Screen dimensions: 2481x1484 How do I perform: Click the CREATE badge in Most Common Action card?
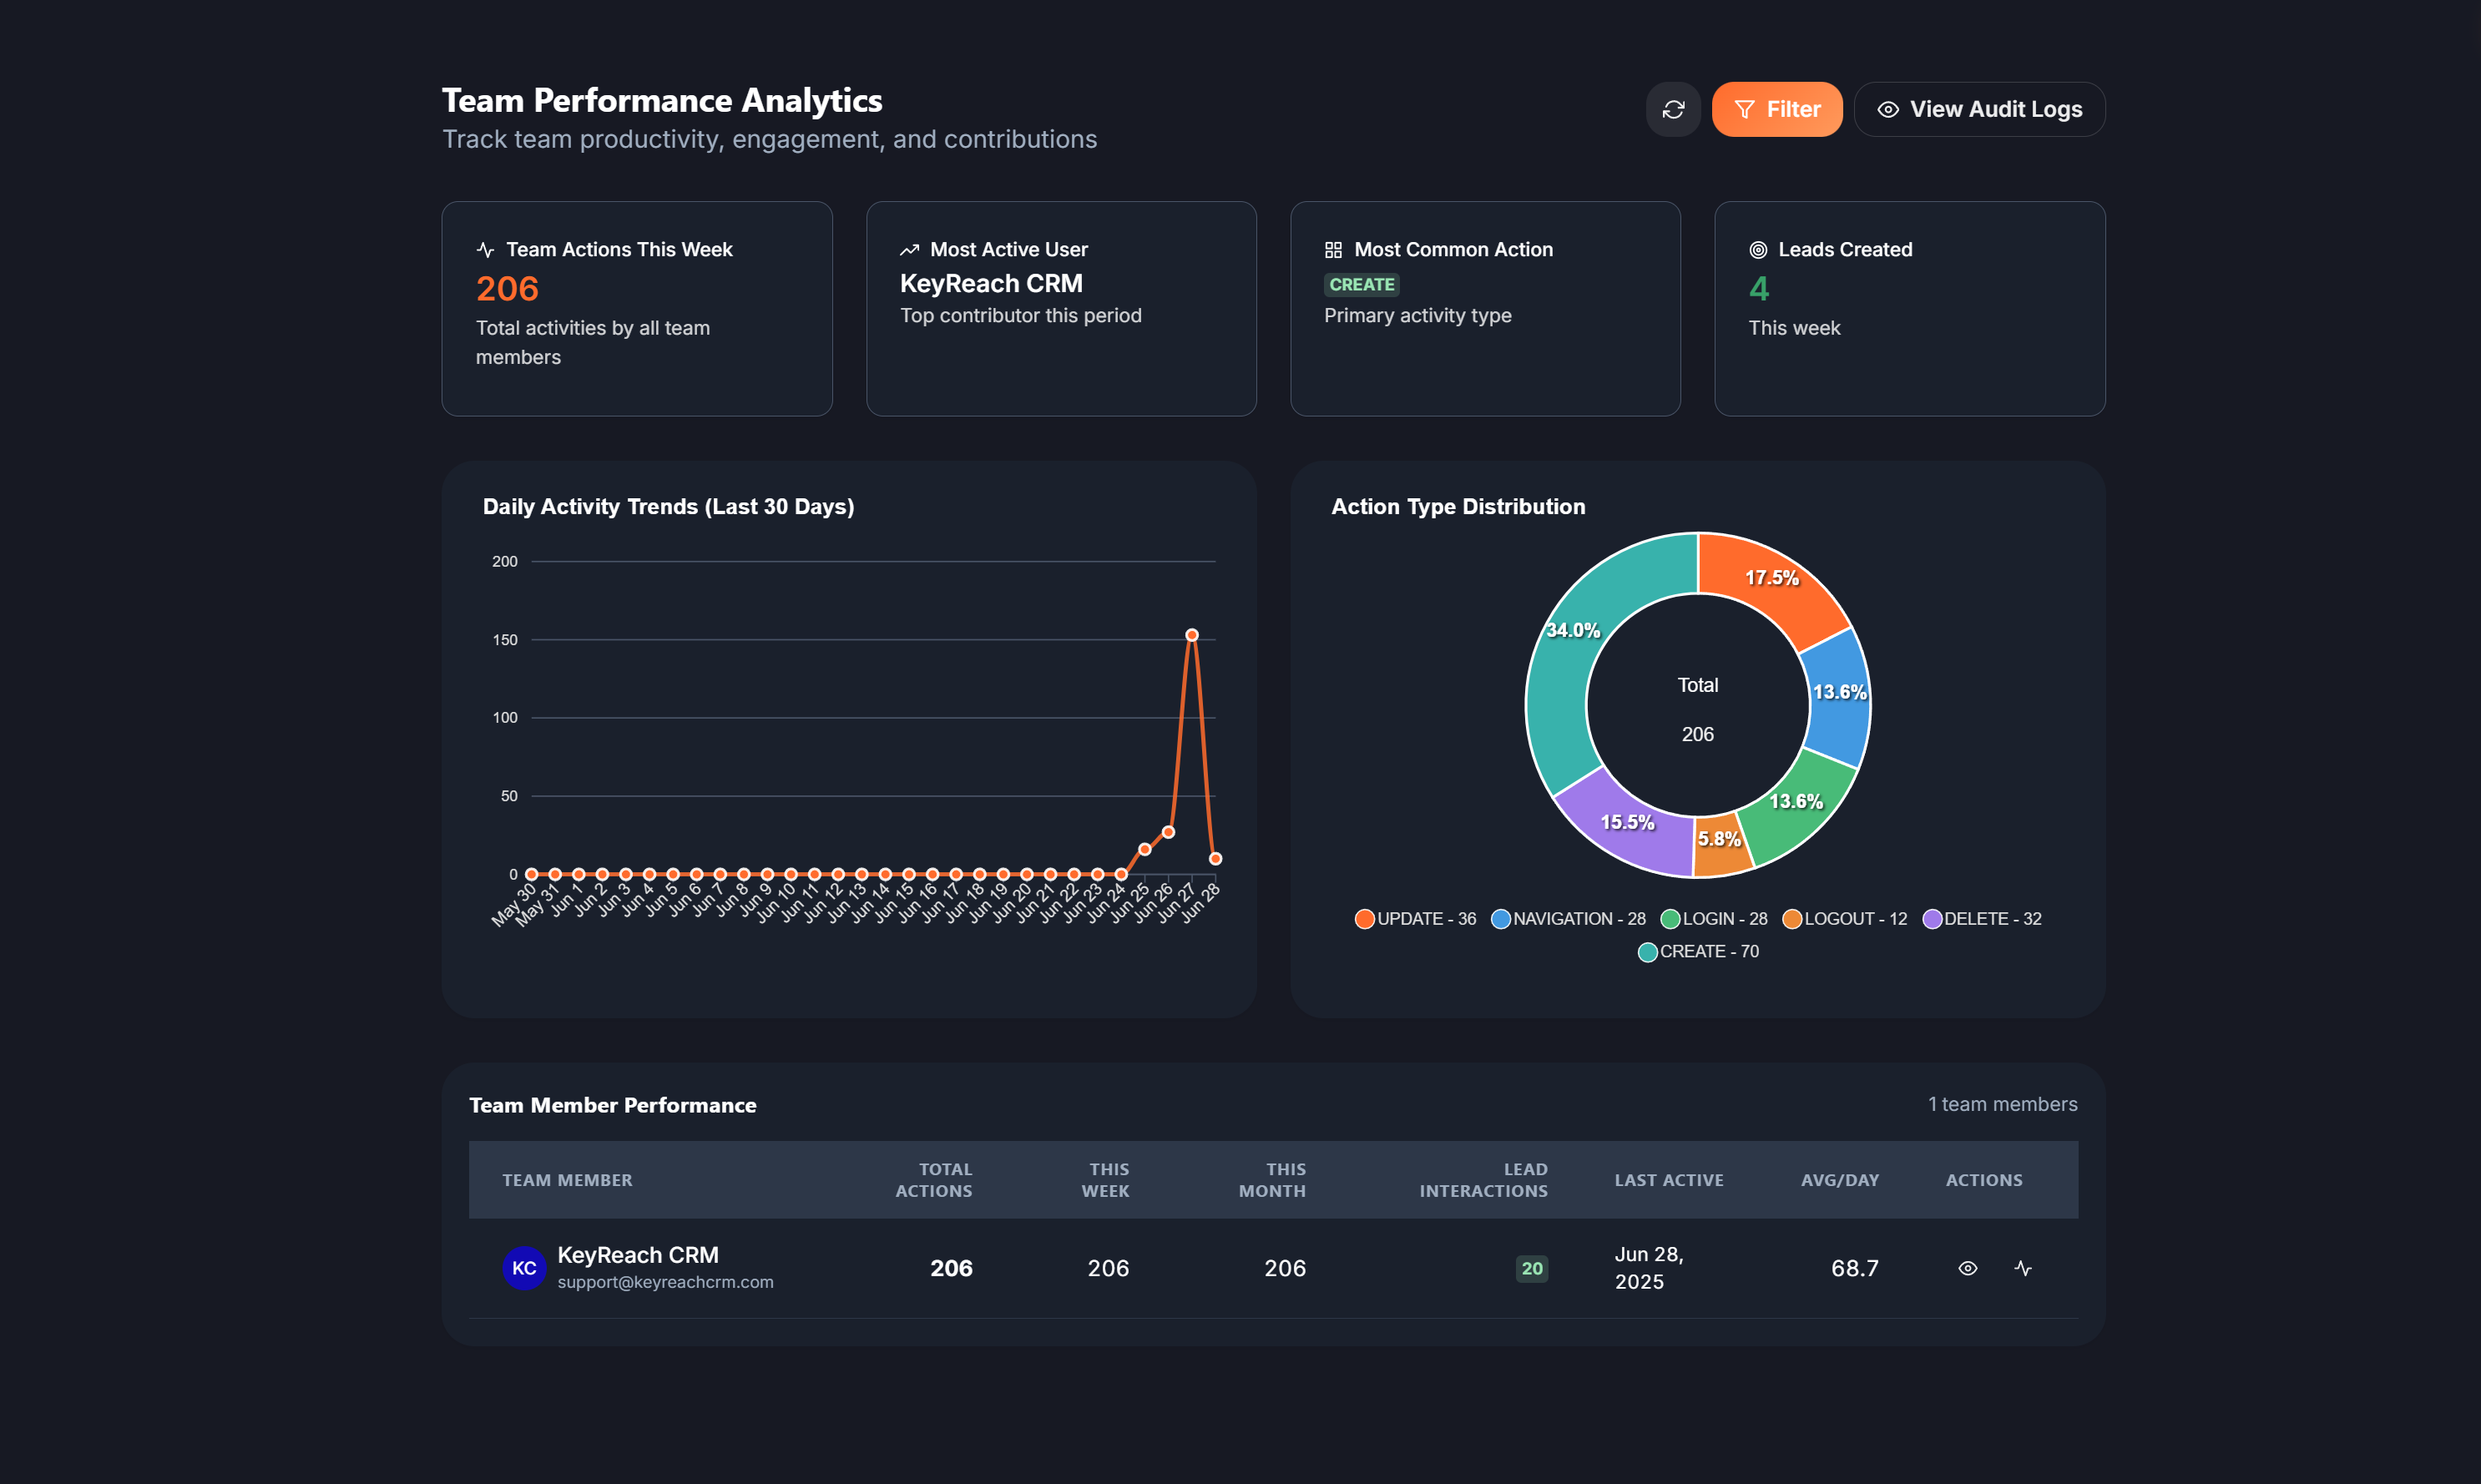(1361, 285)
